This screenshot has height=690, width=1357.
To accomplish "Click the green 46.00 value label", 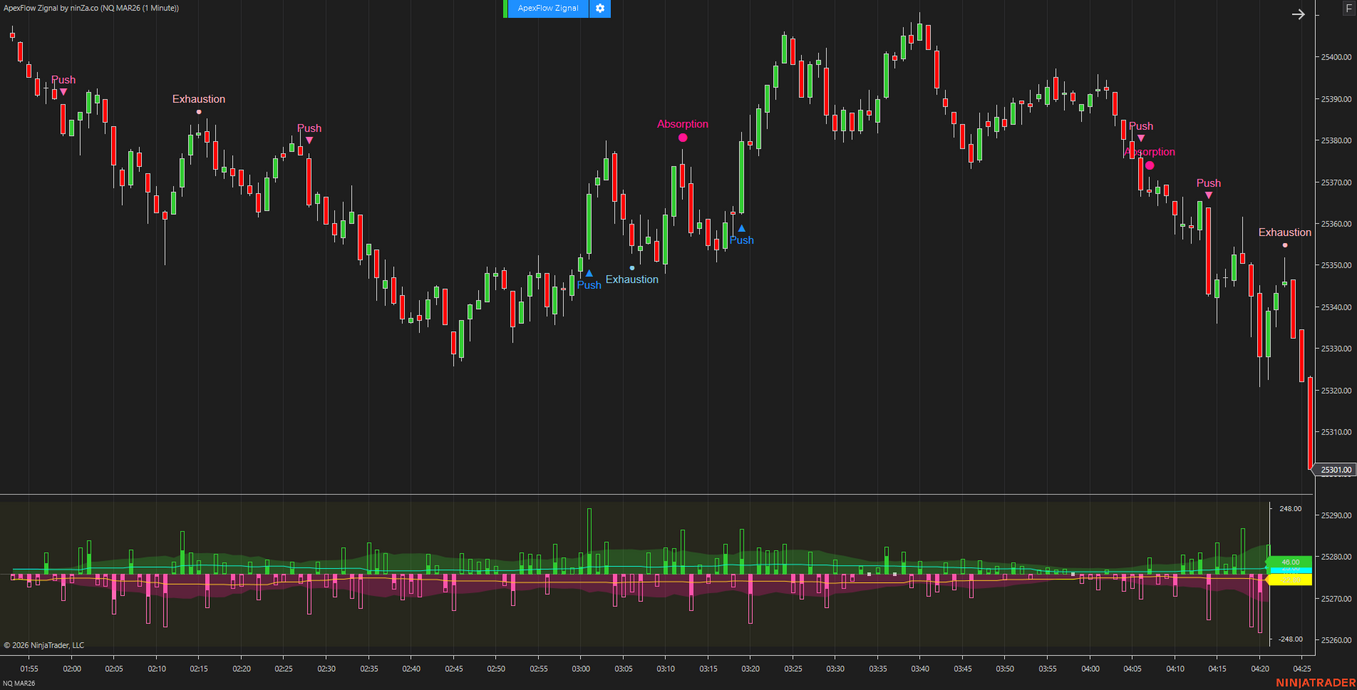I will tap(1290, 562).
